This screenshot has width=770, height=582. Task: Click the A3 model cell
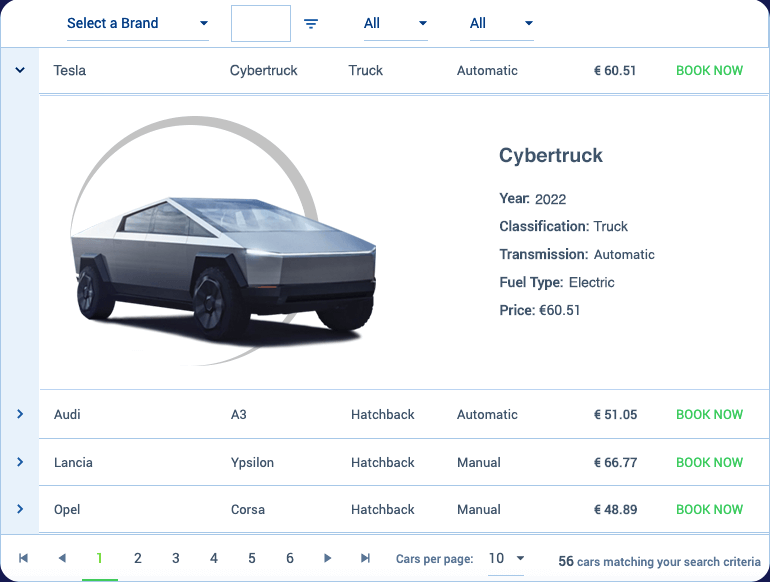click(x=239, y=415)
